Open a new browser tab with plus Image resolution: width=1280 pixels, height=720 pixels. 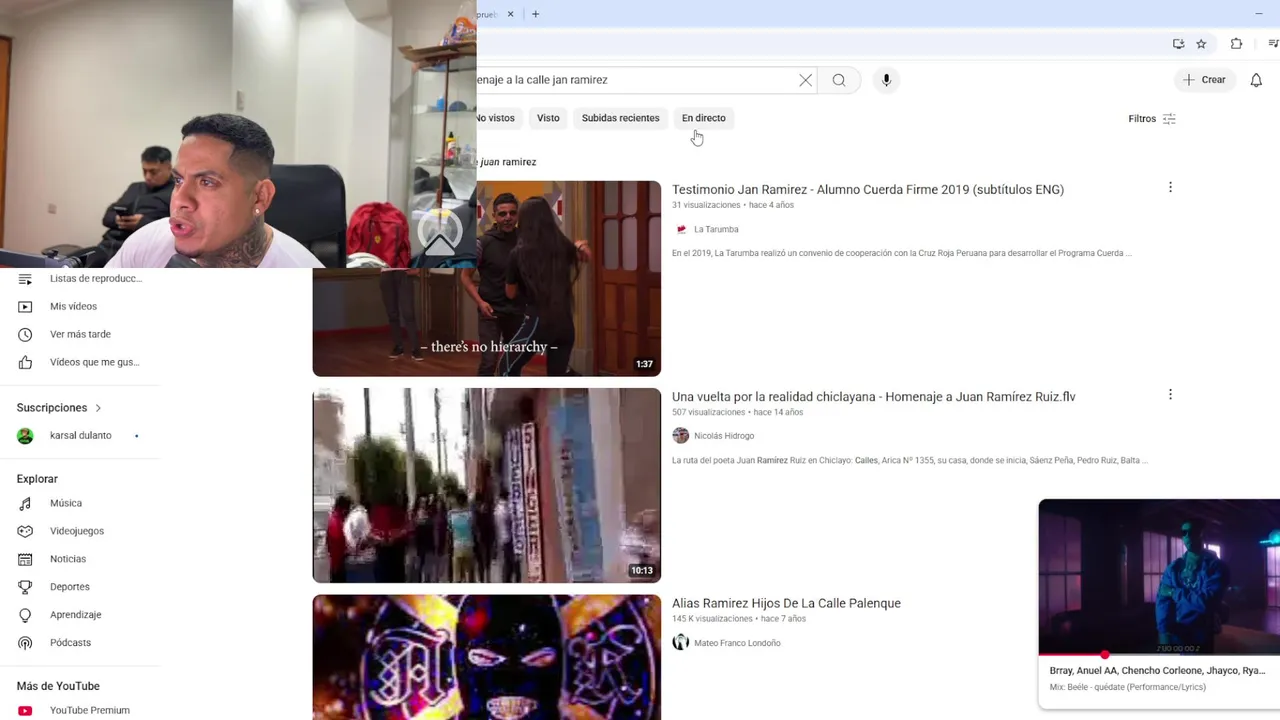tap(535, 14)
